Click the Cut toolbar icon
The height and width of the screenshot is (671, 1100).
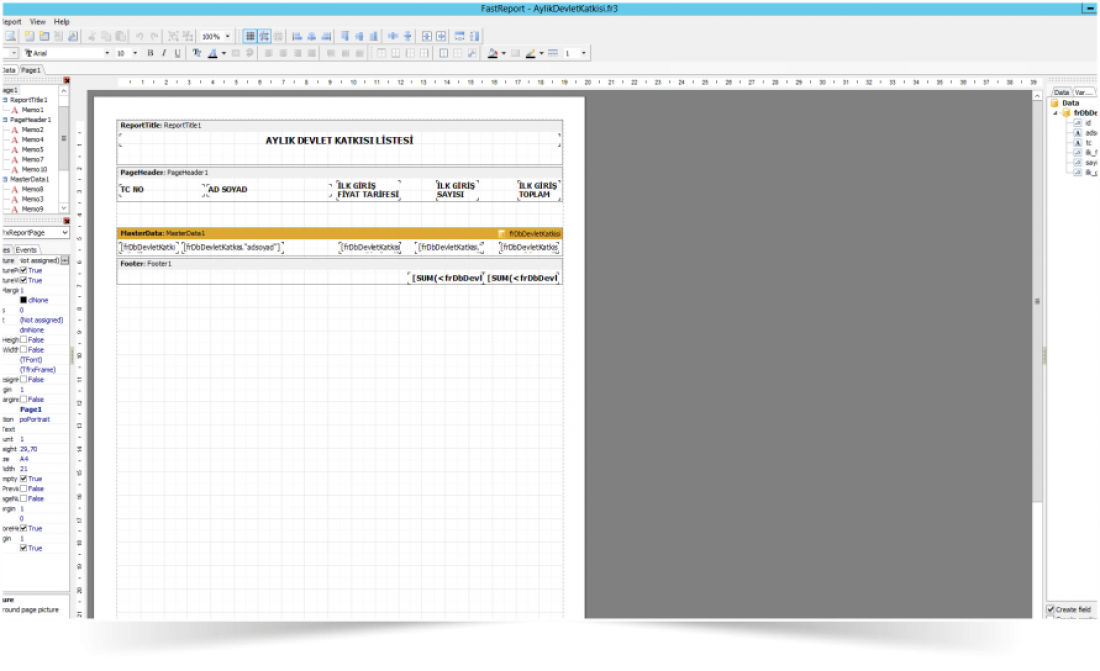[91, 36]
